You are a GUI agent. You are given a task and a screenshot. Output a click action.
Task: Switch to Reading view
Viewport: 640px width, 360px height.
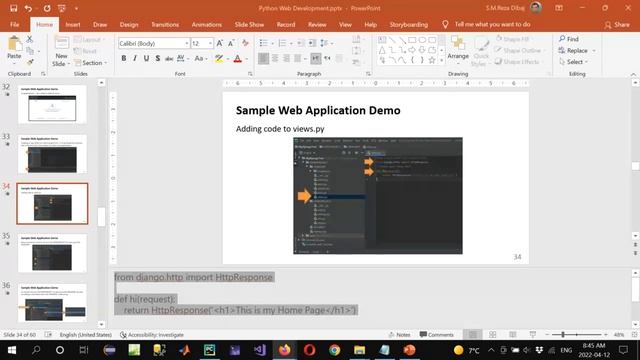(x=513, y=335)
